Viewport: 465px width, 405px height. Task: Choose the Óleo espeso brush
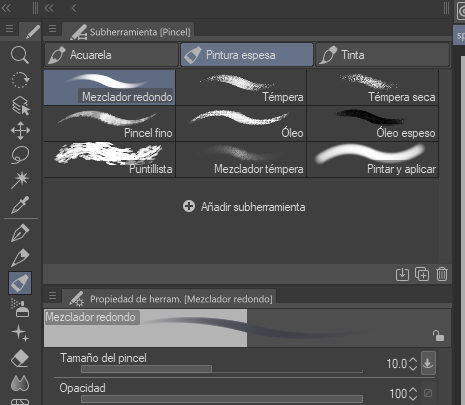pos(373,123)
